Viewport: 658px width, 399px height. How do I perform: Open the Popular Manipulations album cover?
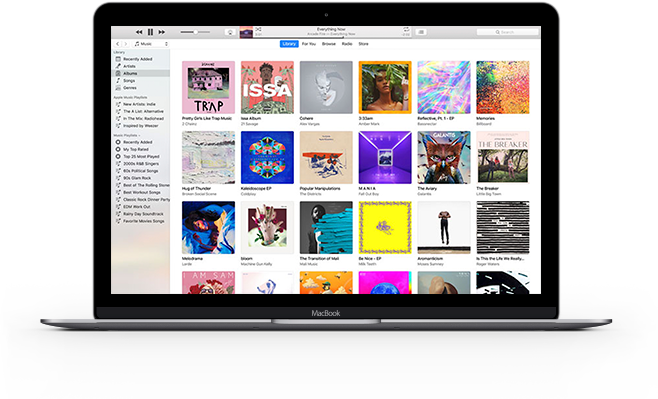(x=326, y=157)
